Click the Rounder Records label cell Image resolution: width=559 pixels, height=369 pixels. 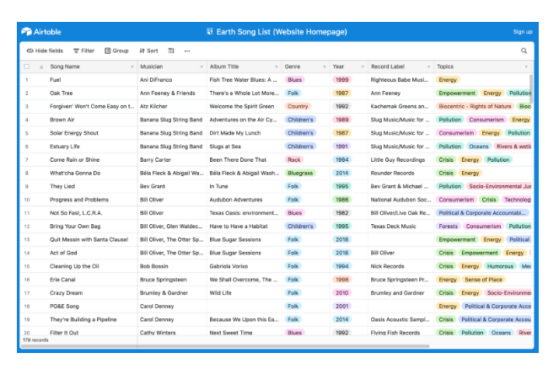401,173
